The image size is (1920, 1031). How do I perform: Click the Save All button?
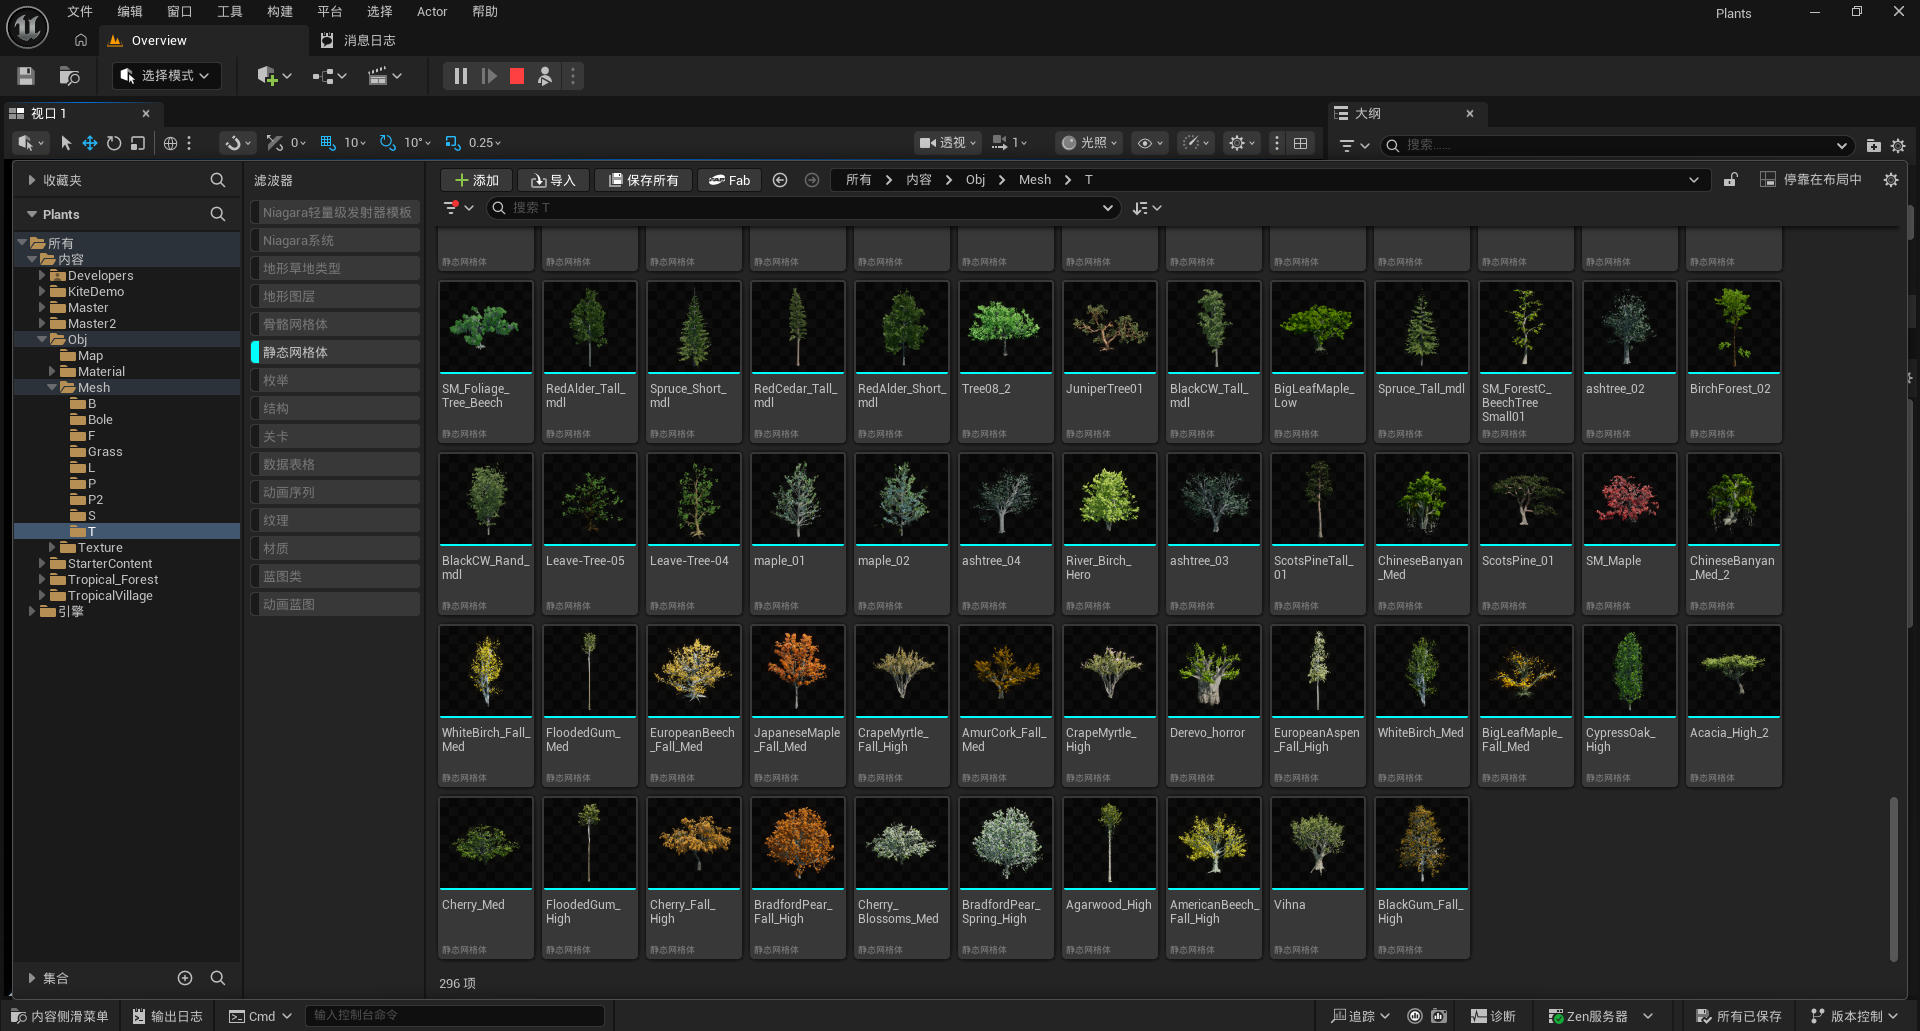tap(643, 180)
